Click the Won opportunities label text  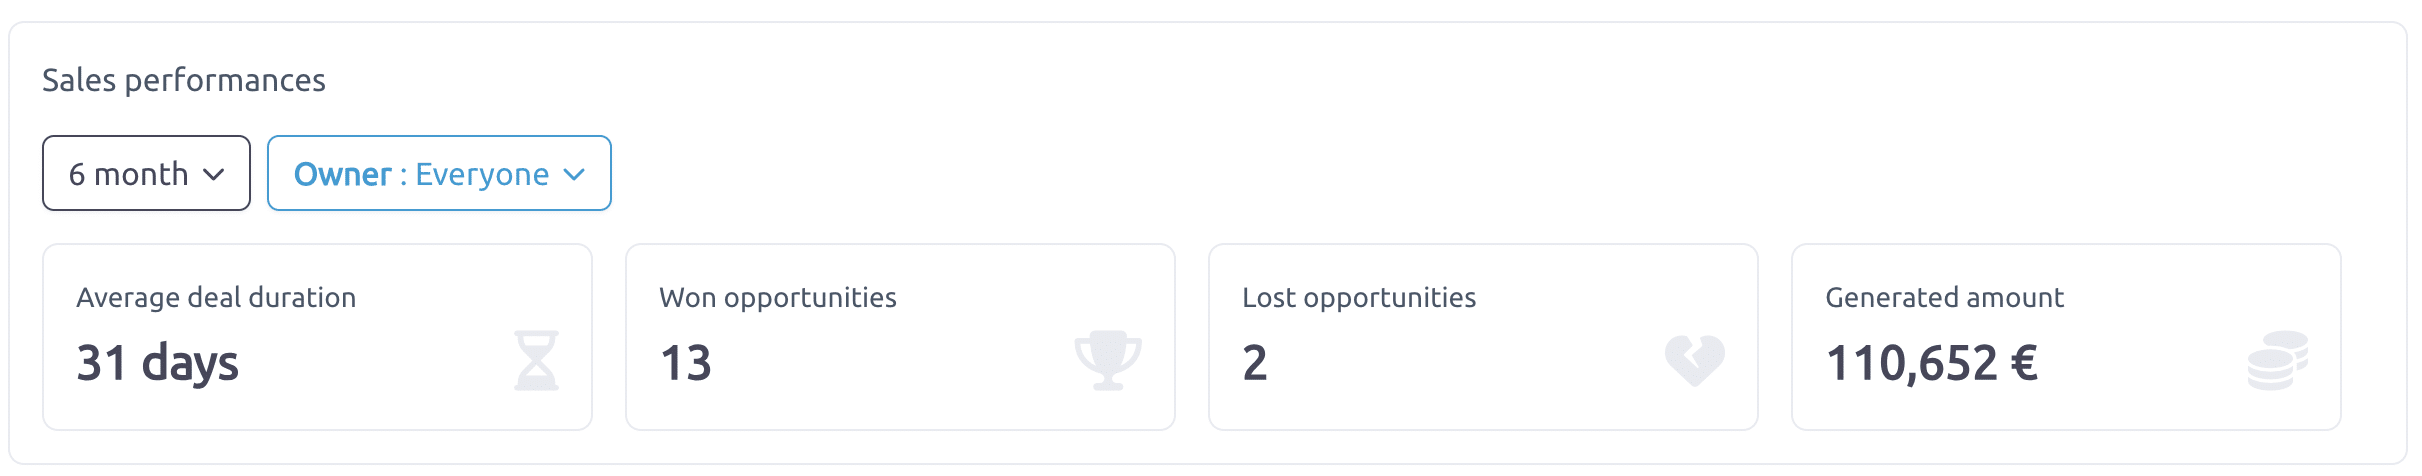coord(778,298)
